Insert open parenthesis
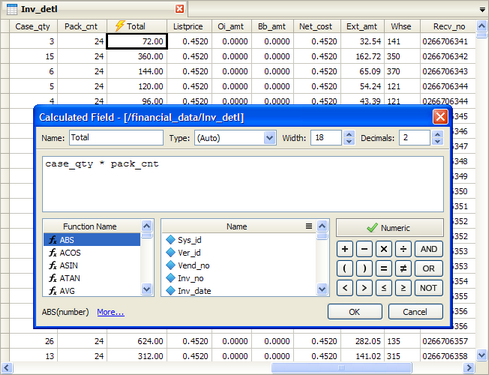This screenshot has width=489, height=375. (345, 268)
